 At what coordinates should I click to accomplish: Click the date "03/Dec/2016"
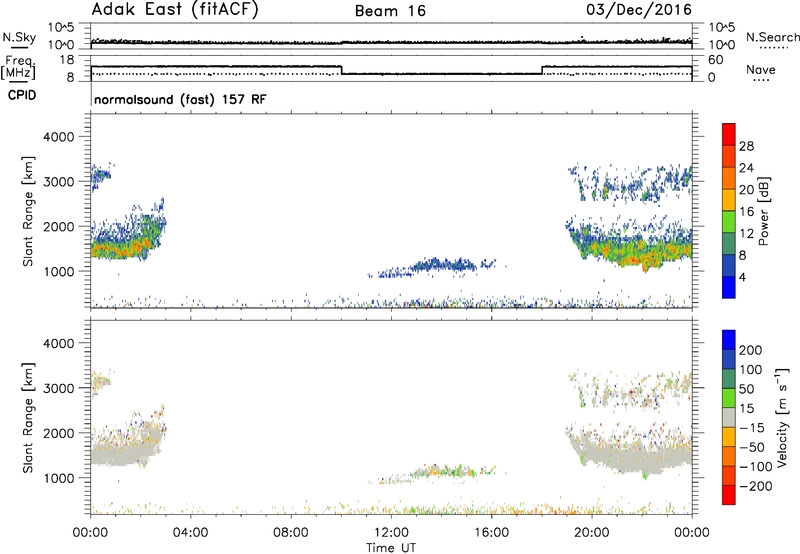(639, 10)
